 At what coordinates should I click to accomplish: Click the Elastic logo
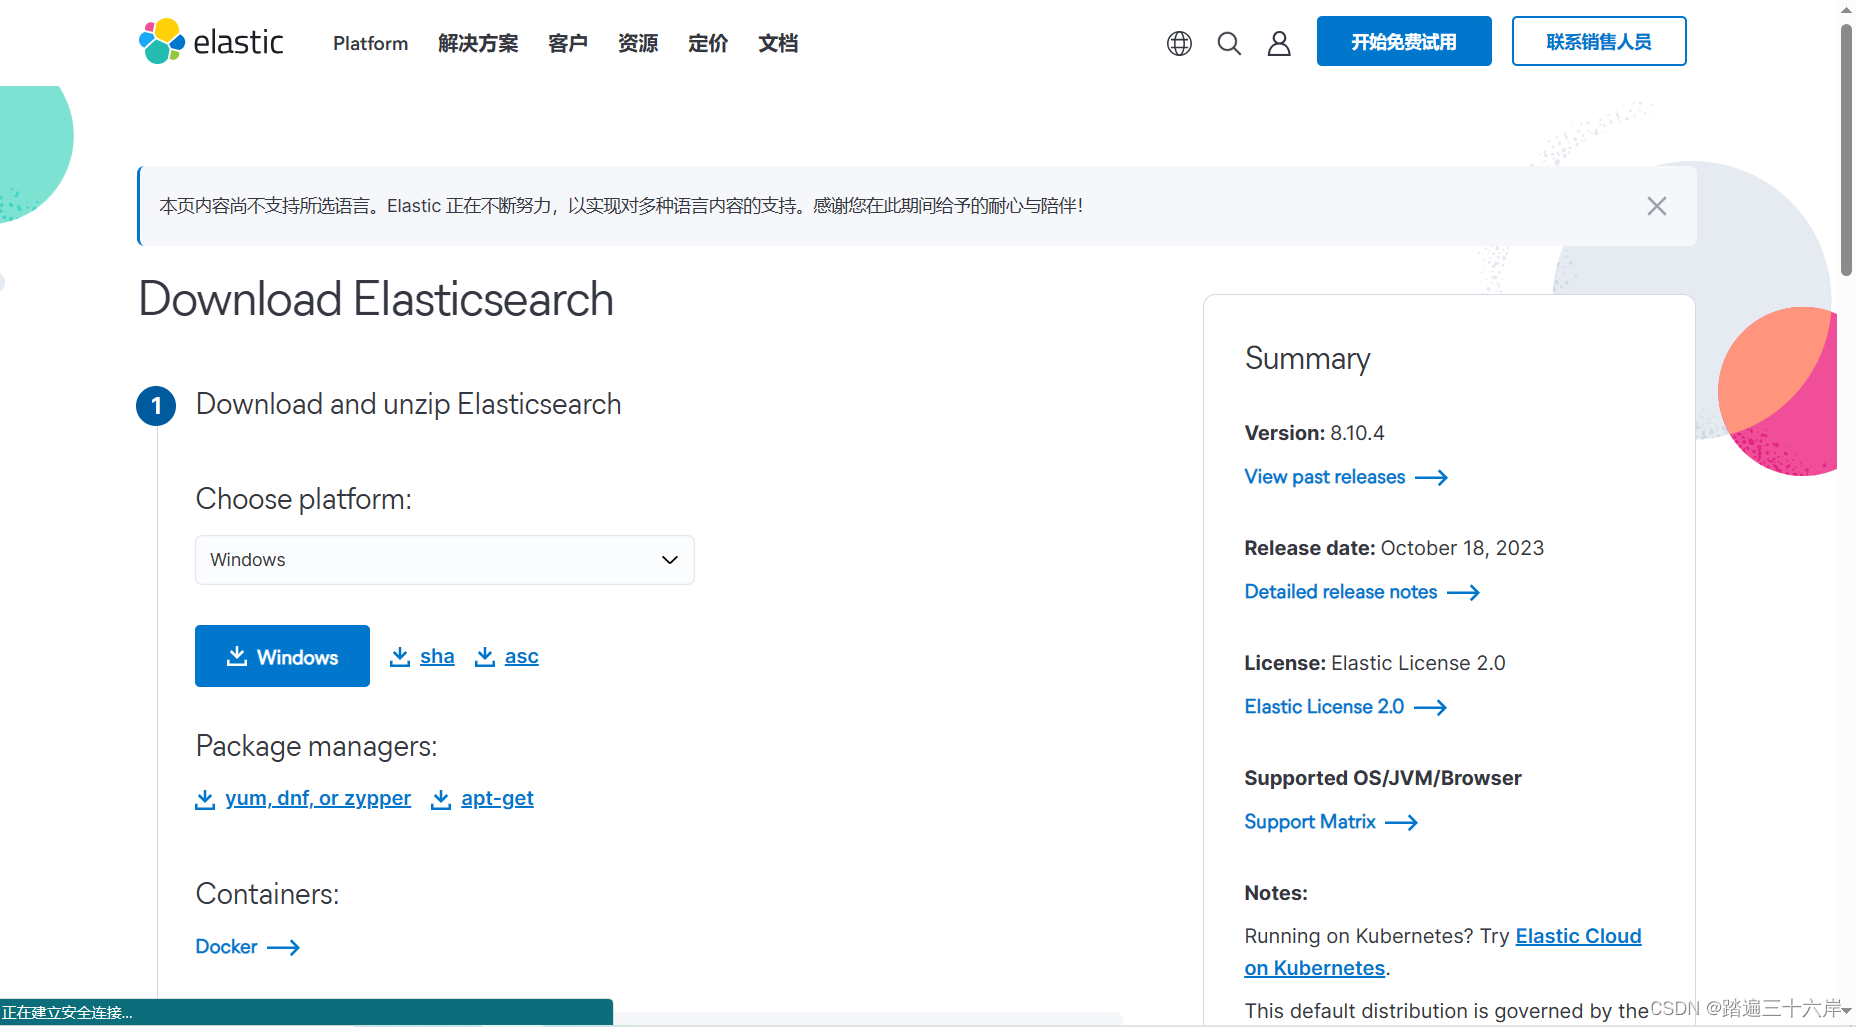(x=211, y=42)
